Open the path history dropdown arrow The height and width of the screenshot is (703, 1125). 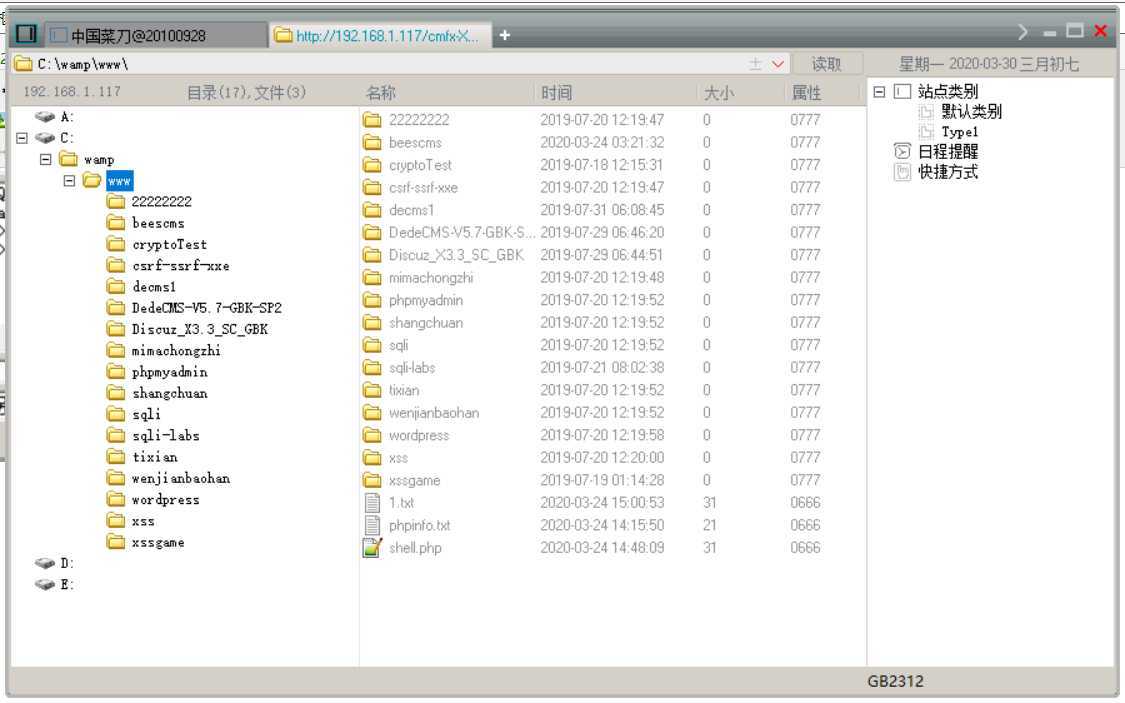pos(778,64)
